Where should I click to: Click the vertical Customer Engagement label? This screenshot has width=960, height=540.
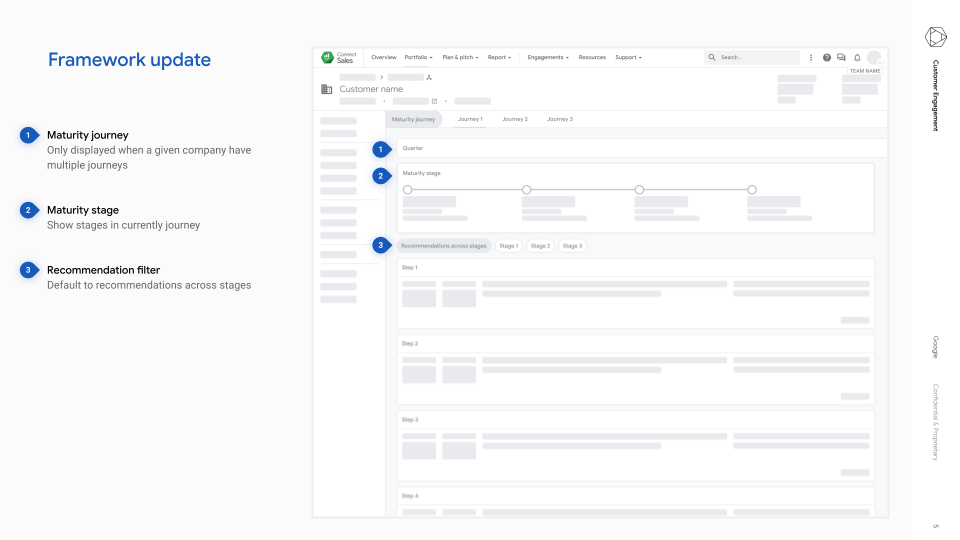[x=936, y=96]
